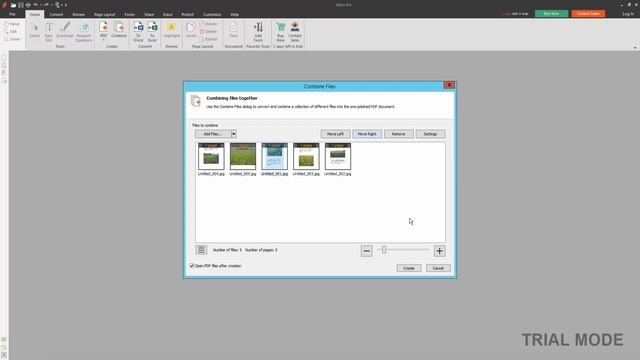Switch to list view in Combine Files dialog

pos(201,250)
